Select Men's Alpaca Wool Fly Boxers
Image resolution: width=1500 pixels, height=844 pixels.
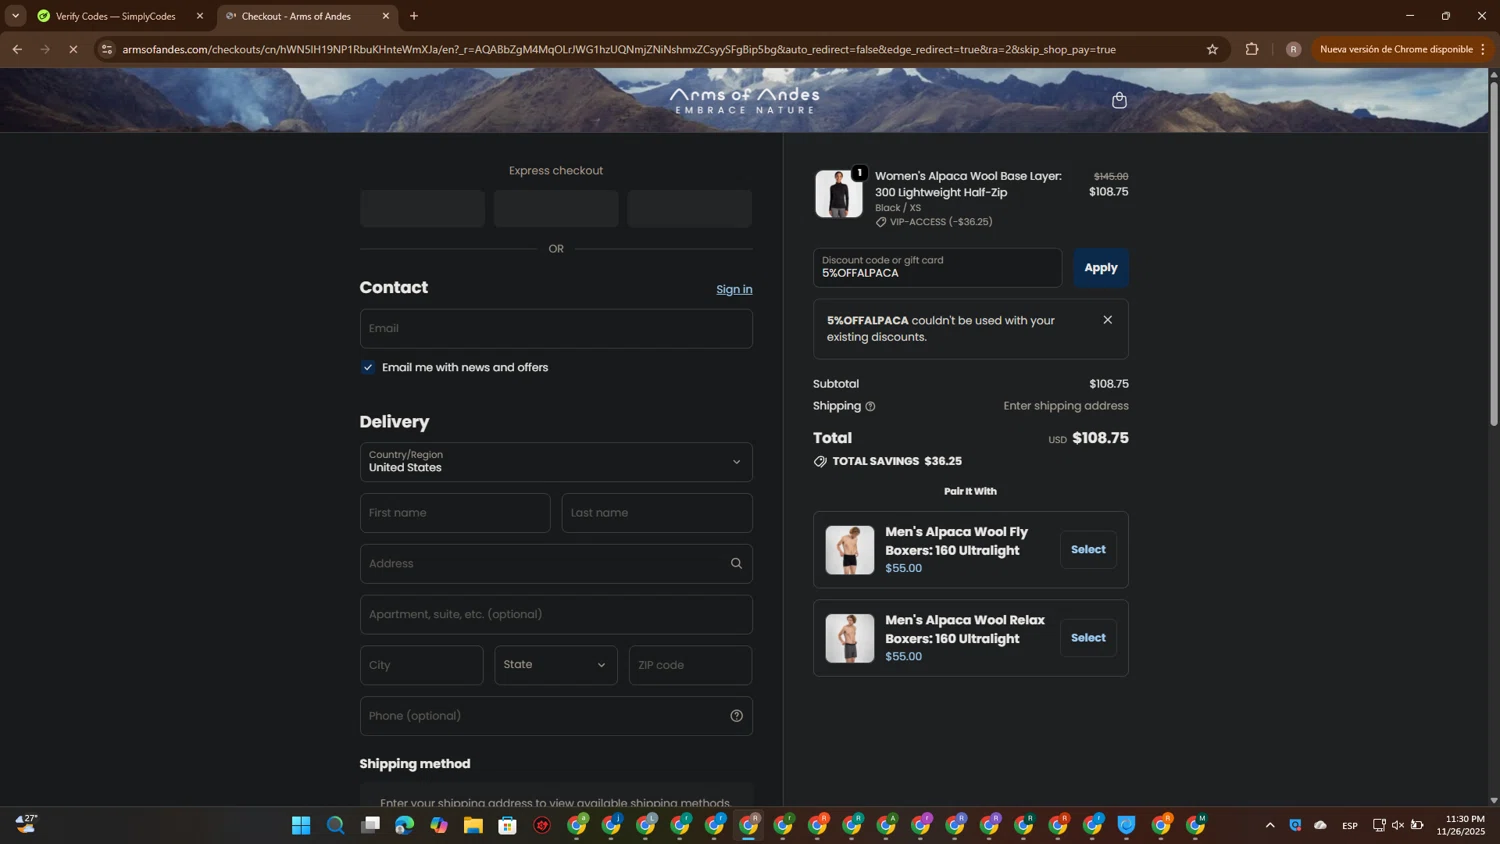[x=1088, y=550]
